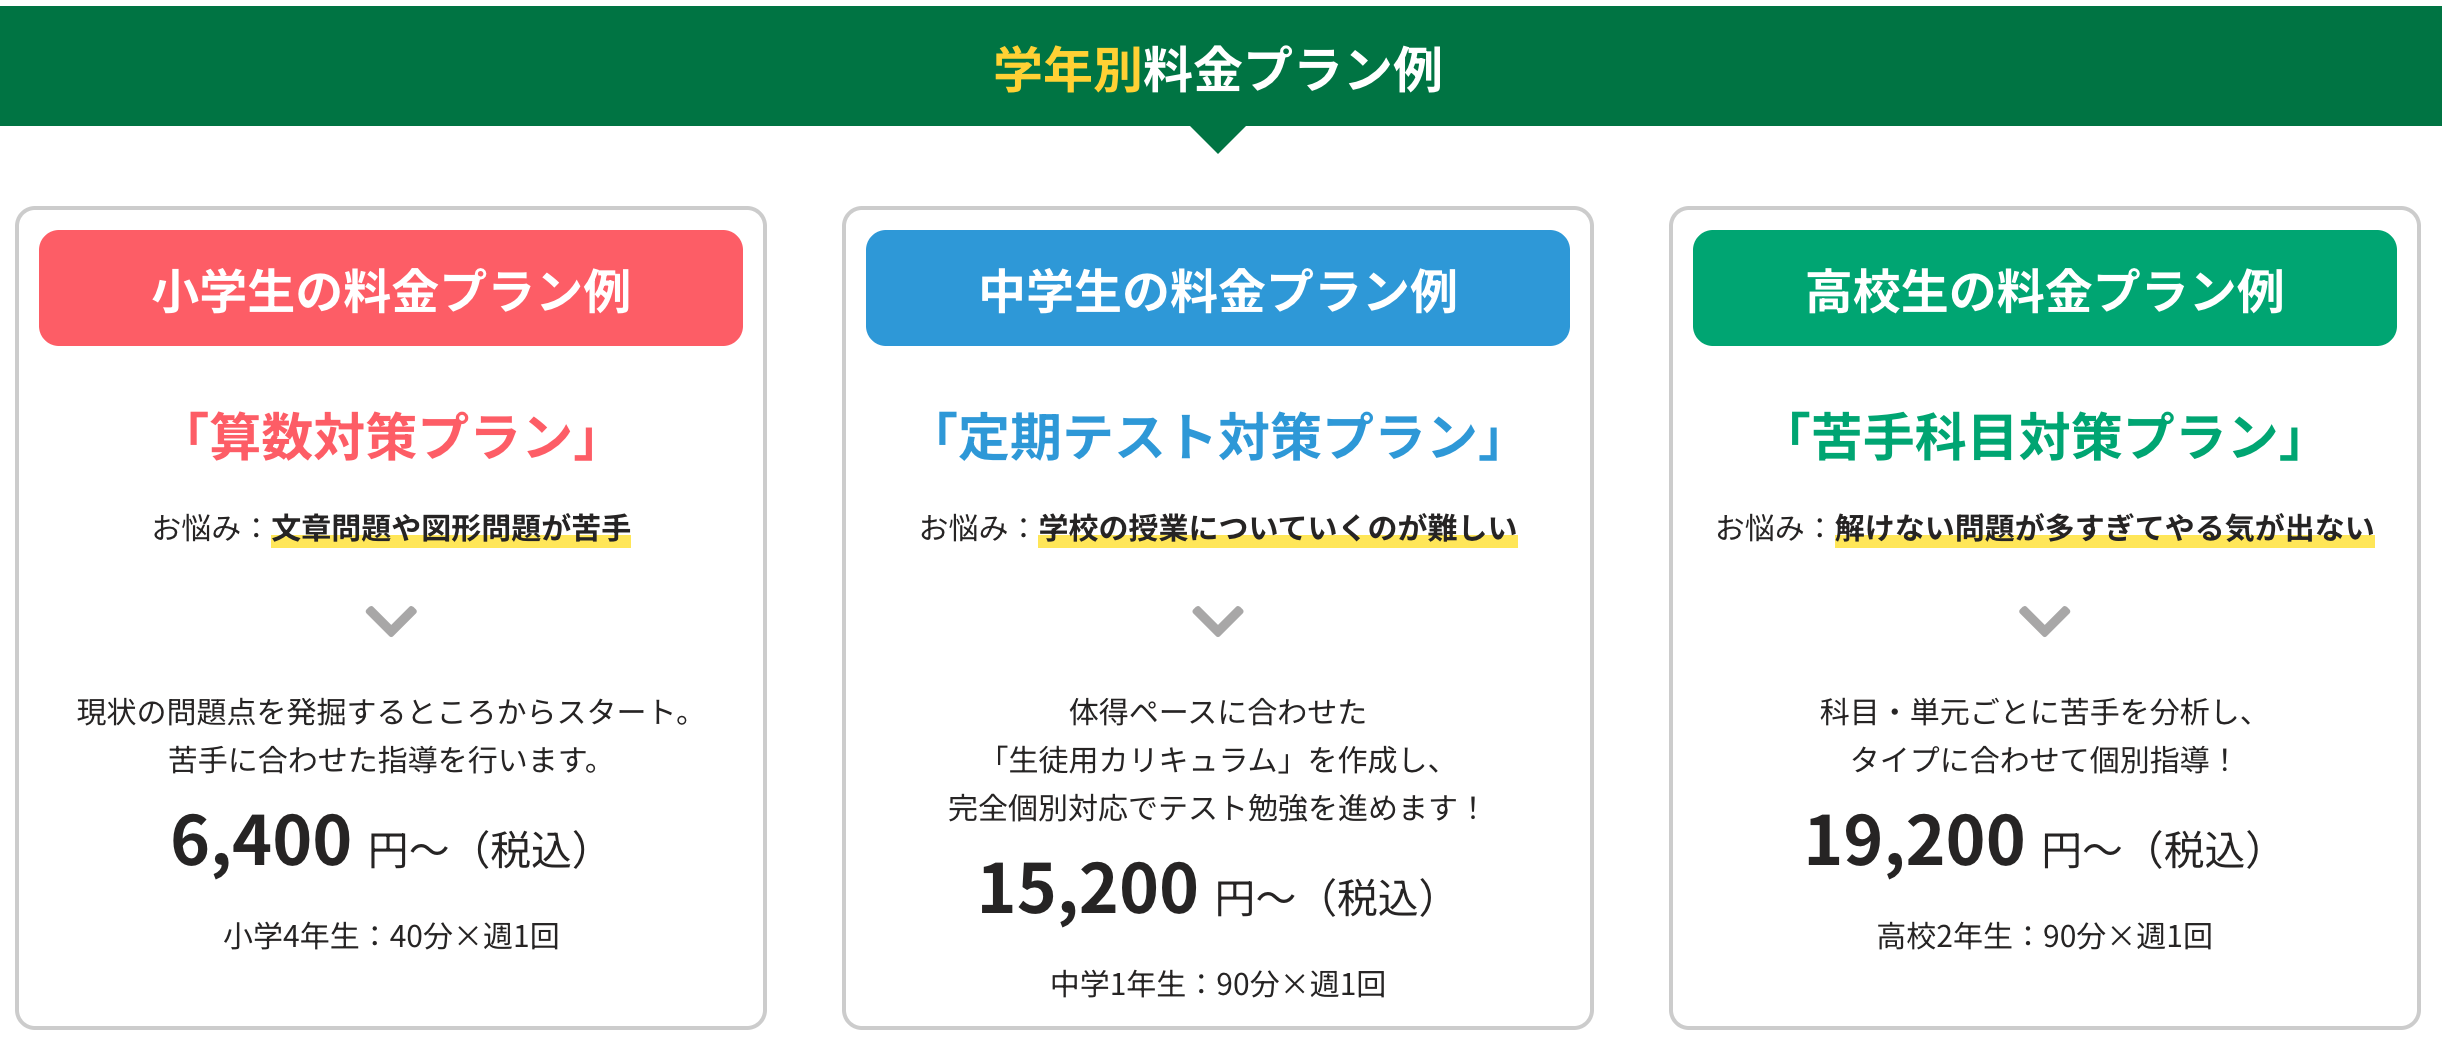Click 小学4年生：40分×週1回 detail text
Screen dimensions: 2442x1048
coord(391,936)
